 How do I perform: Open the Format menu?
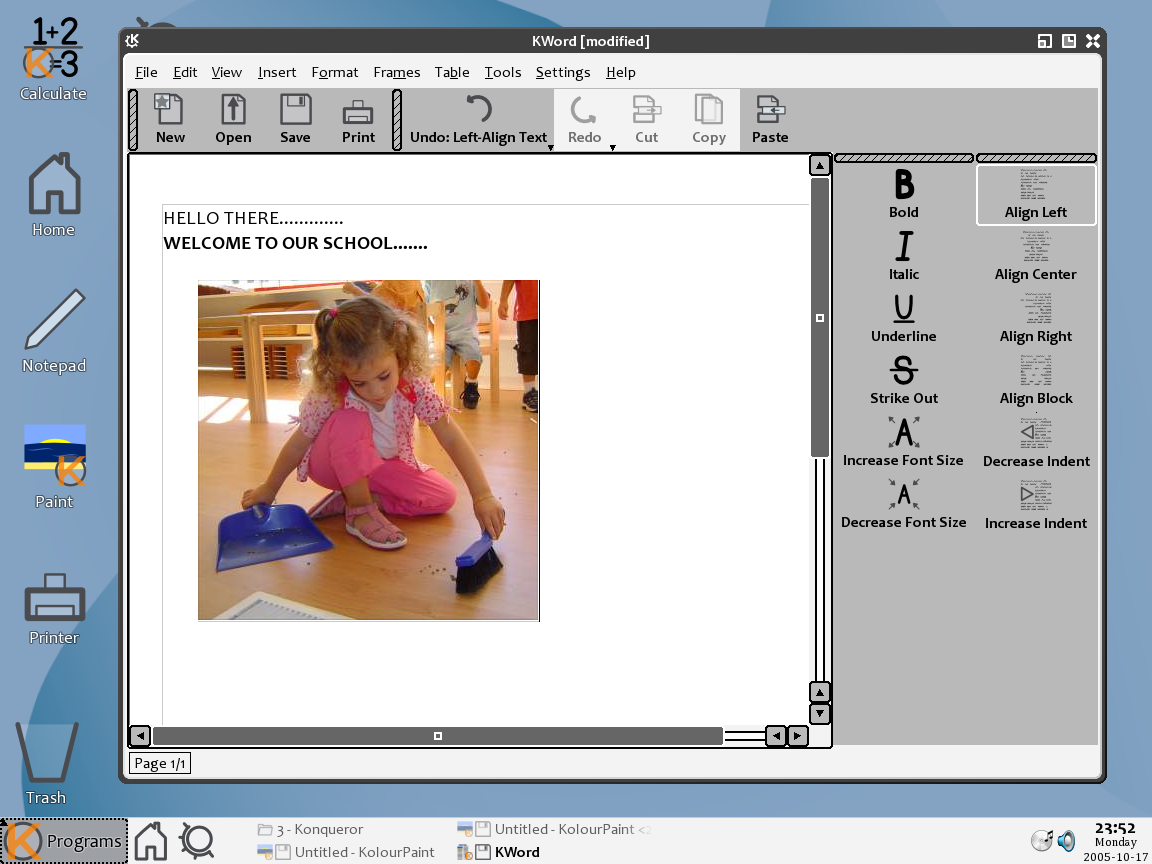pos(335,72)
